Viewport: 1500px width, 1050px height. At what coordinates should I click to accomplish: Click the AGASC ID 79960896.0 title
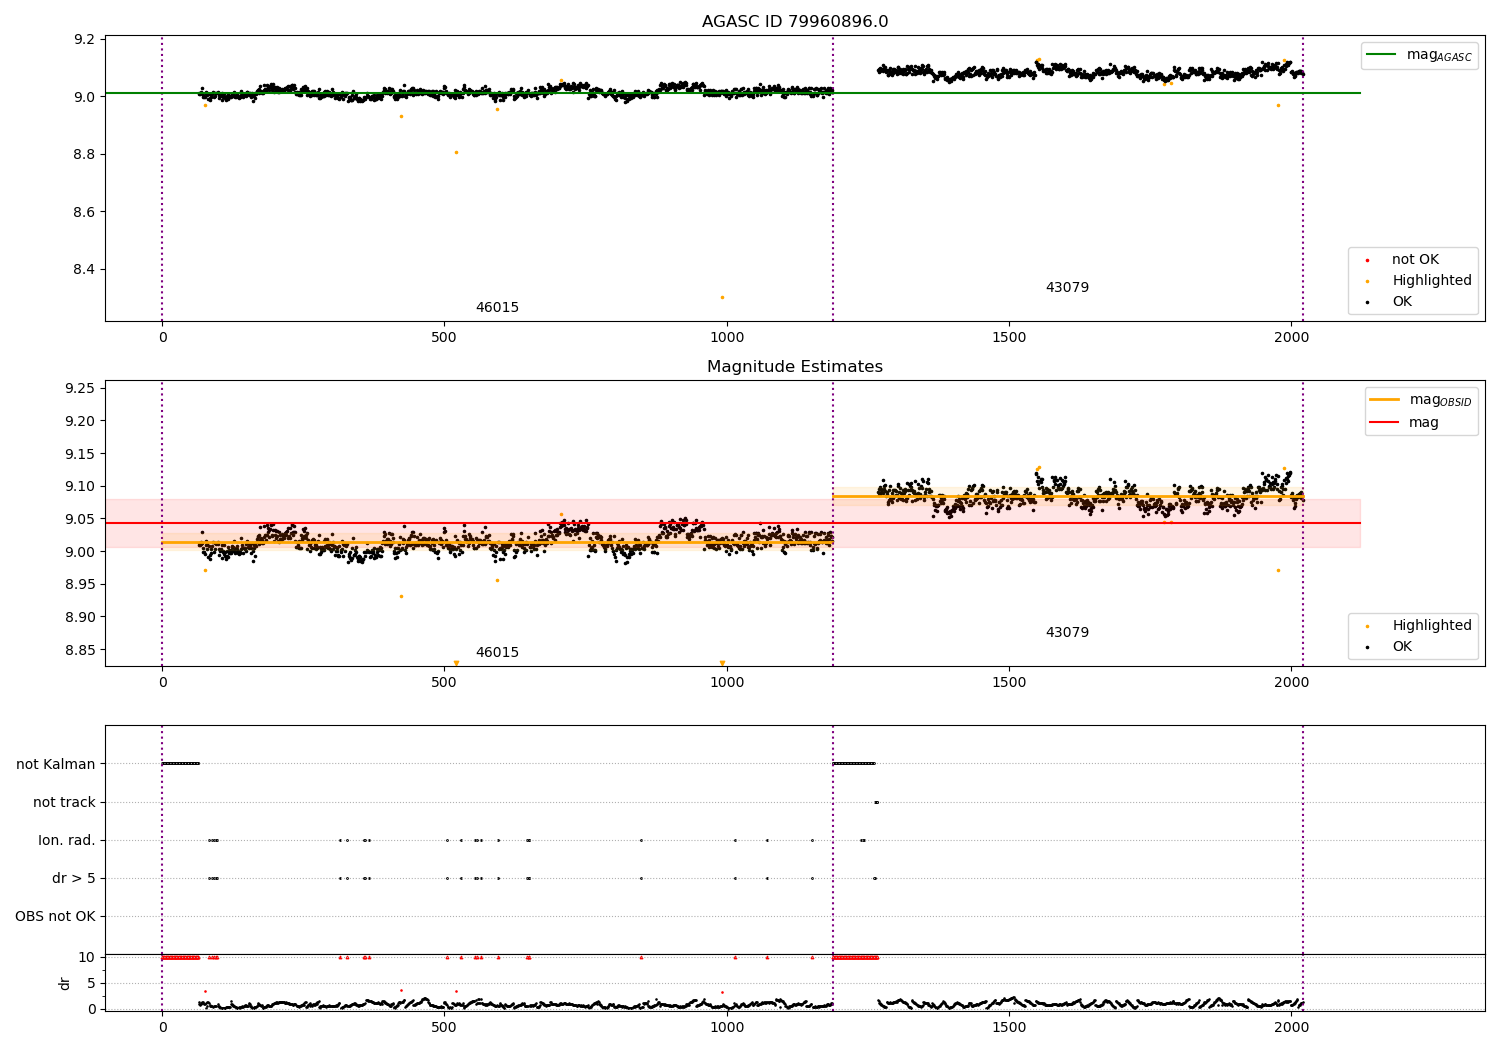tap(794, 22)
